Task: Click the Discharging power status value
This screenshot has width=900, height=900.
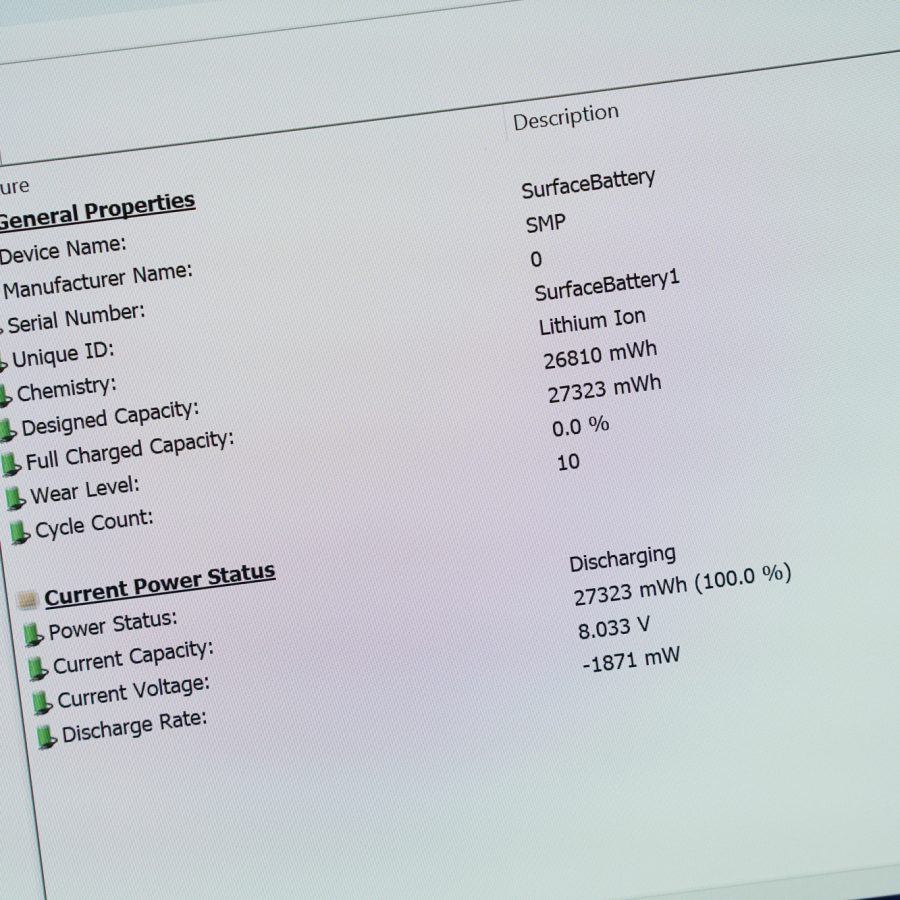Action: (623, 558)
